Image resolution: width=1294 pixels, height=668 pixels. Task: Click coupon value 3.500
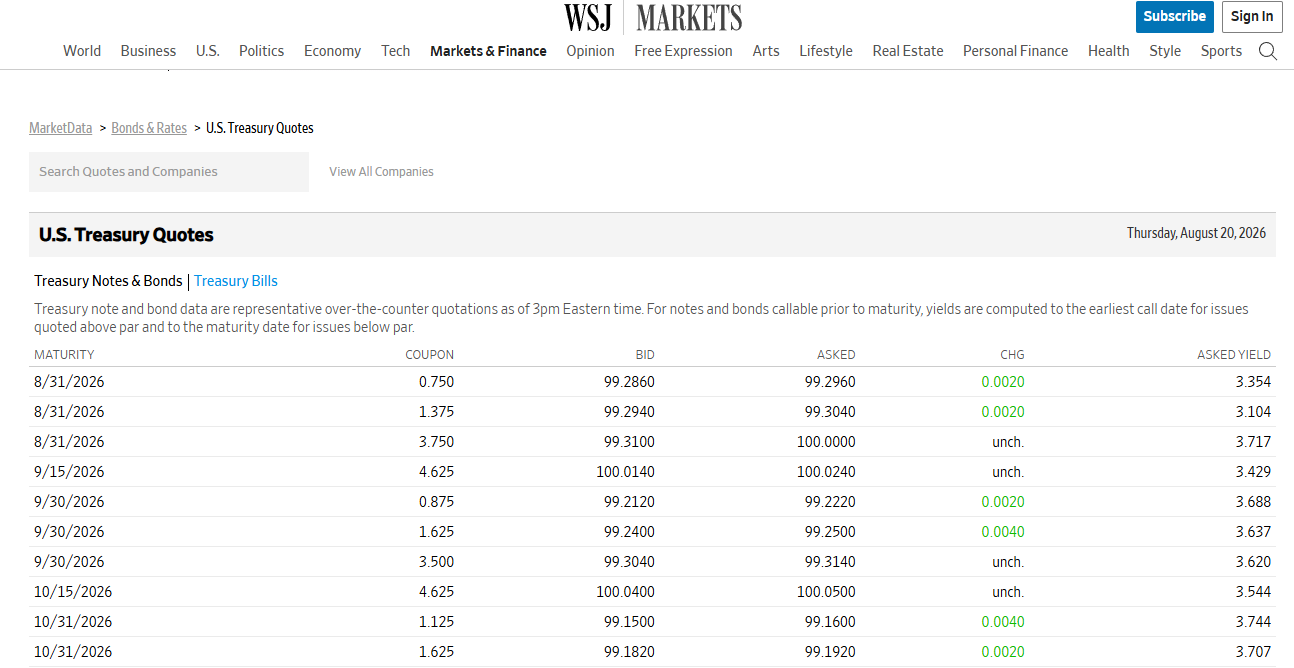click(436, 562)
